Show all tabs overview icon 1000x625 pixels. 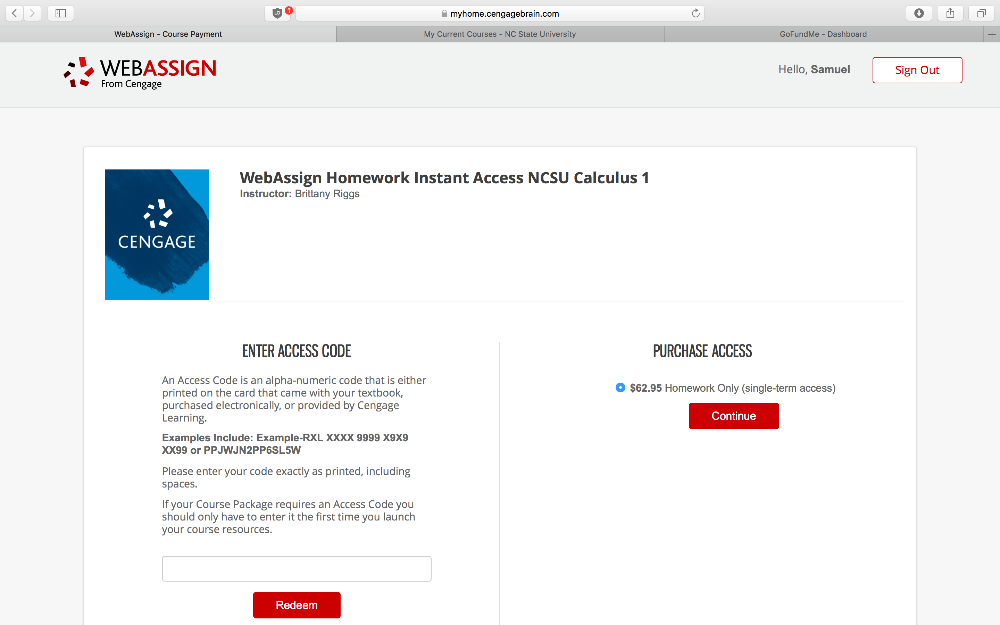(x=982, y=13)
